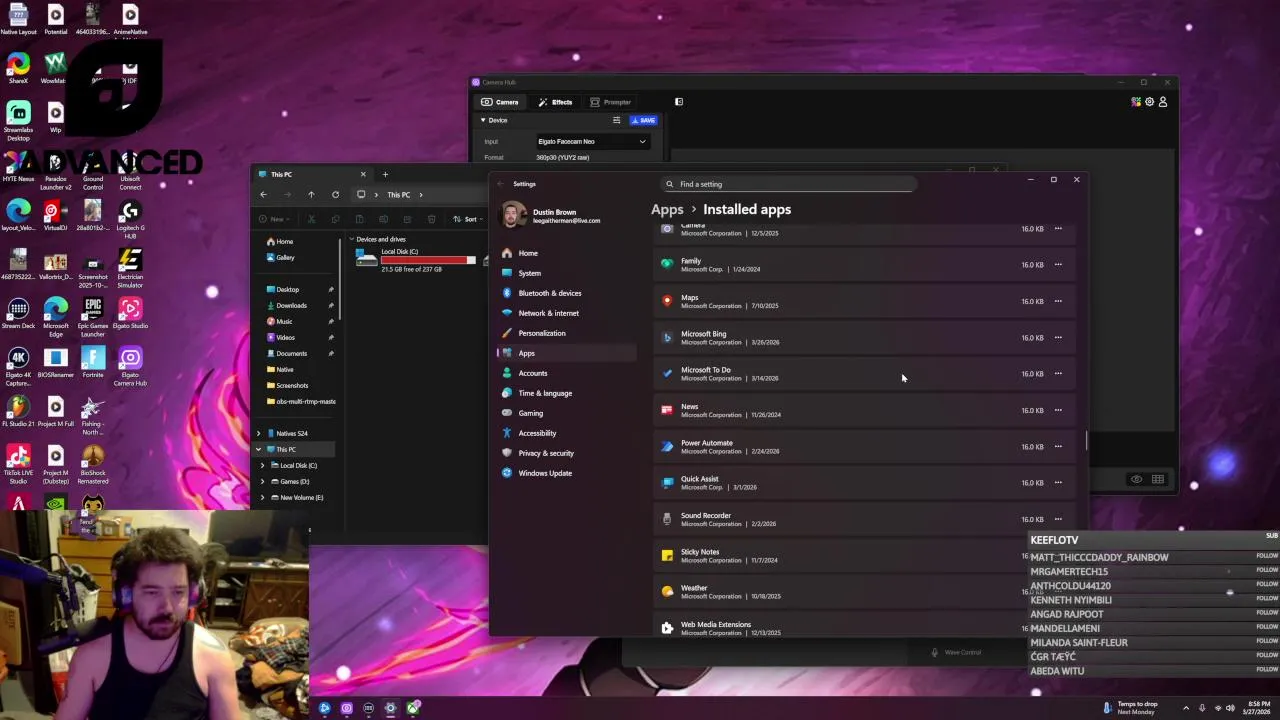Open options menu for News app
This screenshot has height=720, width=1280.
[x=1058, y=410]
